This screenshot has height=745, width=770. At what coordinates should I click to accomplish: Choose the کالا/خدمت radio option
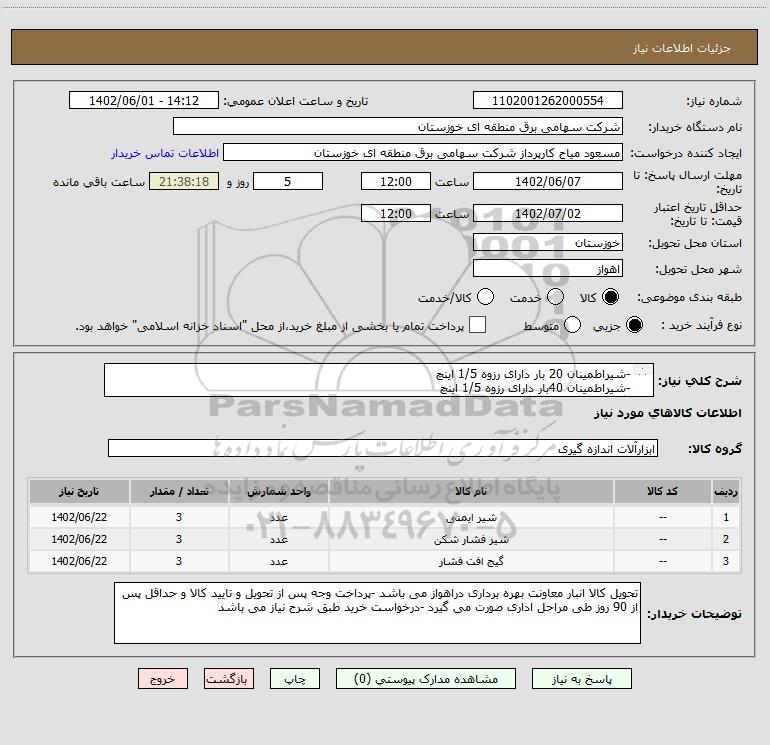tap(485, 297)
